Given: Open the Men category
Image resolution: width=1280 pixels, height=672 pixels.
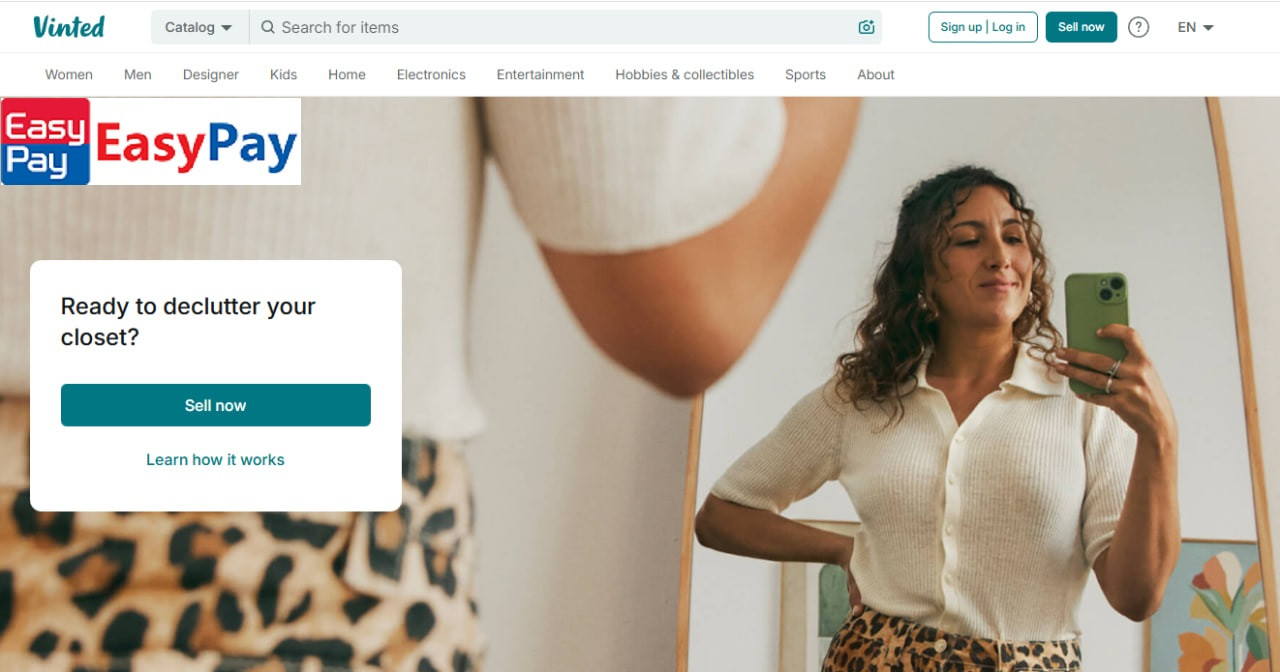Looking at the screenshot, I should tap(138, 75).
